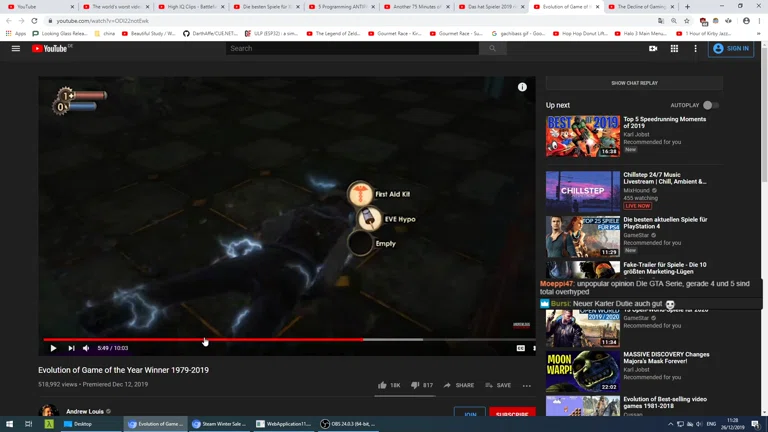Open 'MASSIVE DISCOVERY Changes Majora's Mask' video title
The image size is (768, 432).
click(666, 358)
